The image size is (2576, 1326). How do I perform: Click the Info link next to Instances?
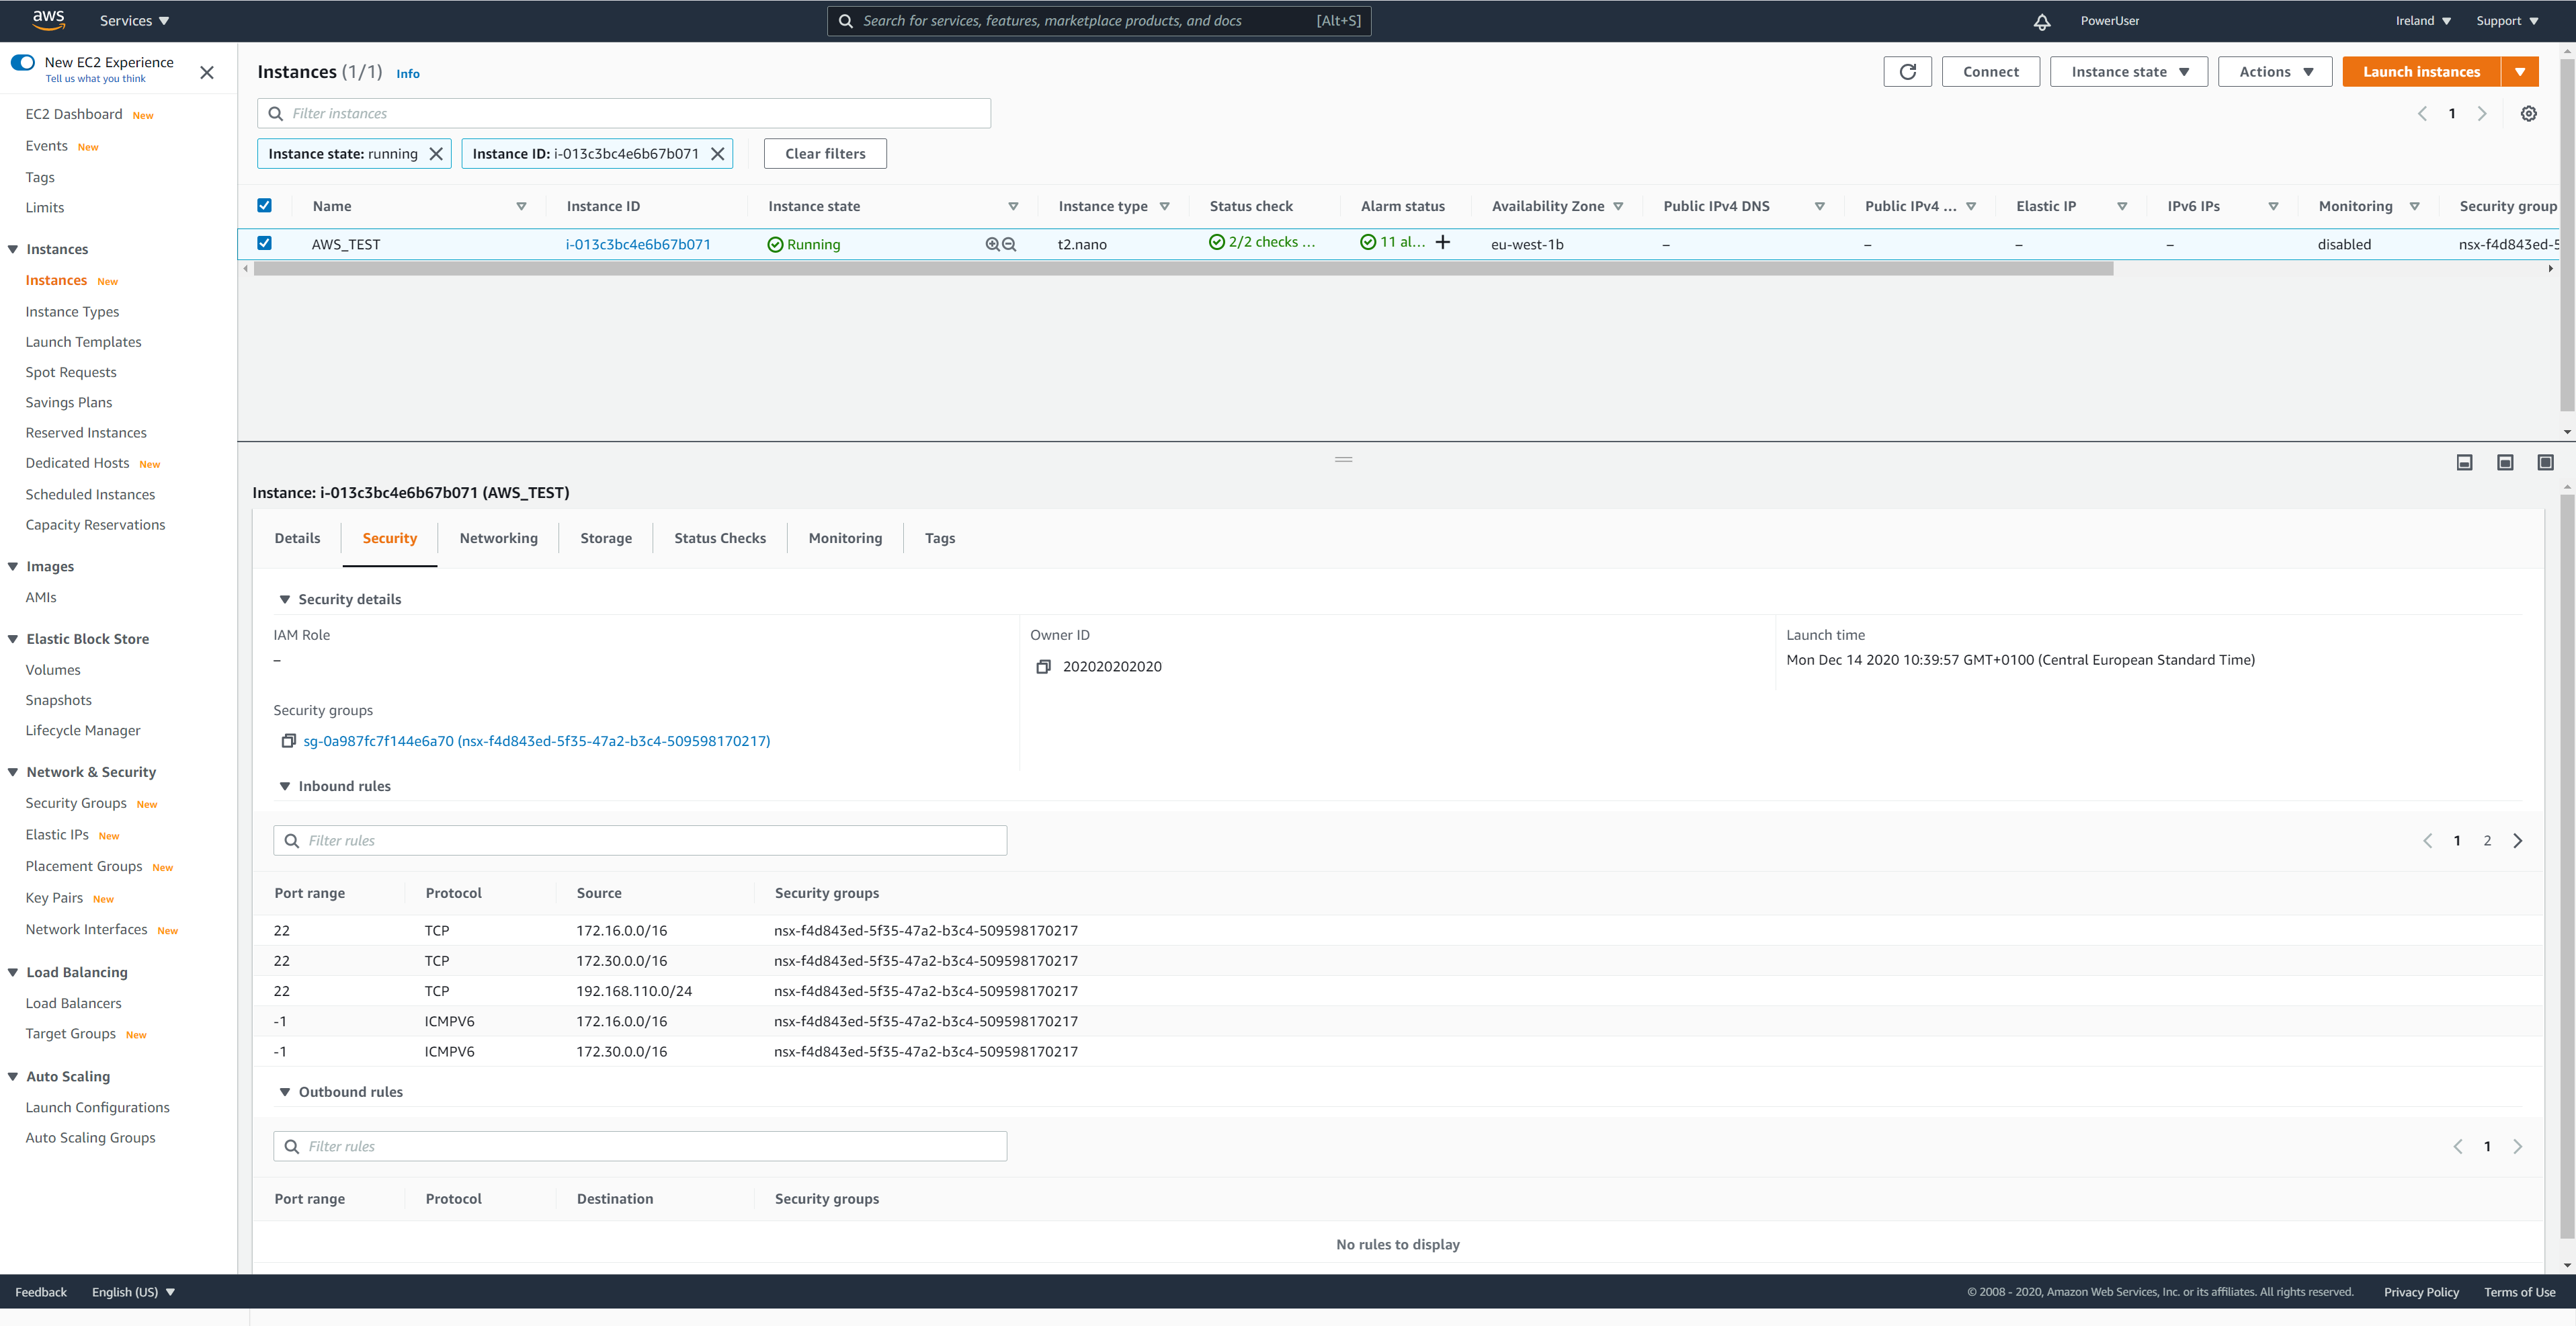pyautogui.click(x=408, y=74)
